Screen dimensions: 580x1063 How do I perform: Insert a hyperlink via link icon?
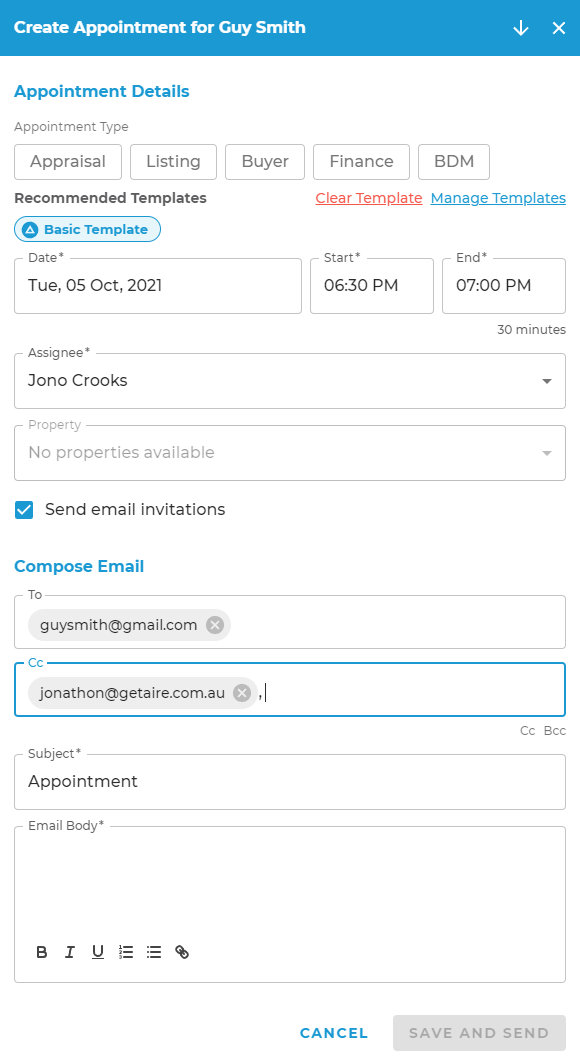pyautogui.click(x=182, y=952)
